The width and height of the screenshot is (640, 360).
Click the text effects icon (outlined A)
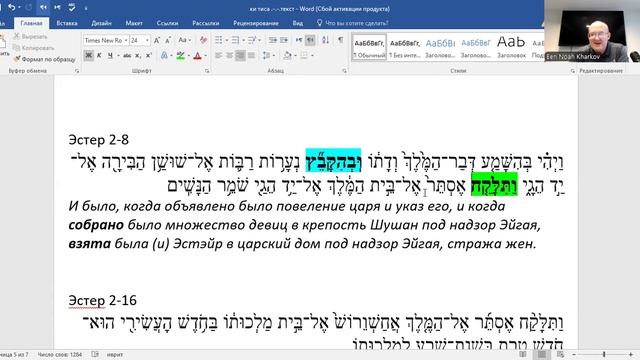click(x=164, y=55)
